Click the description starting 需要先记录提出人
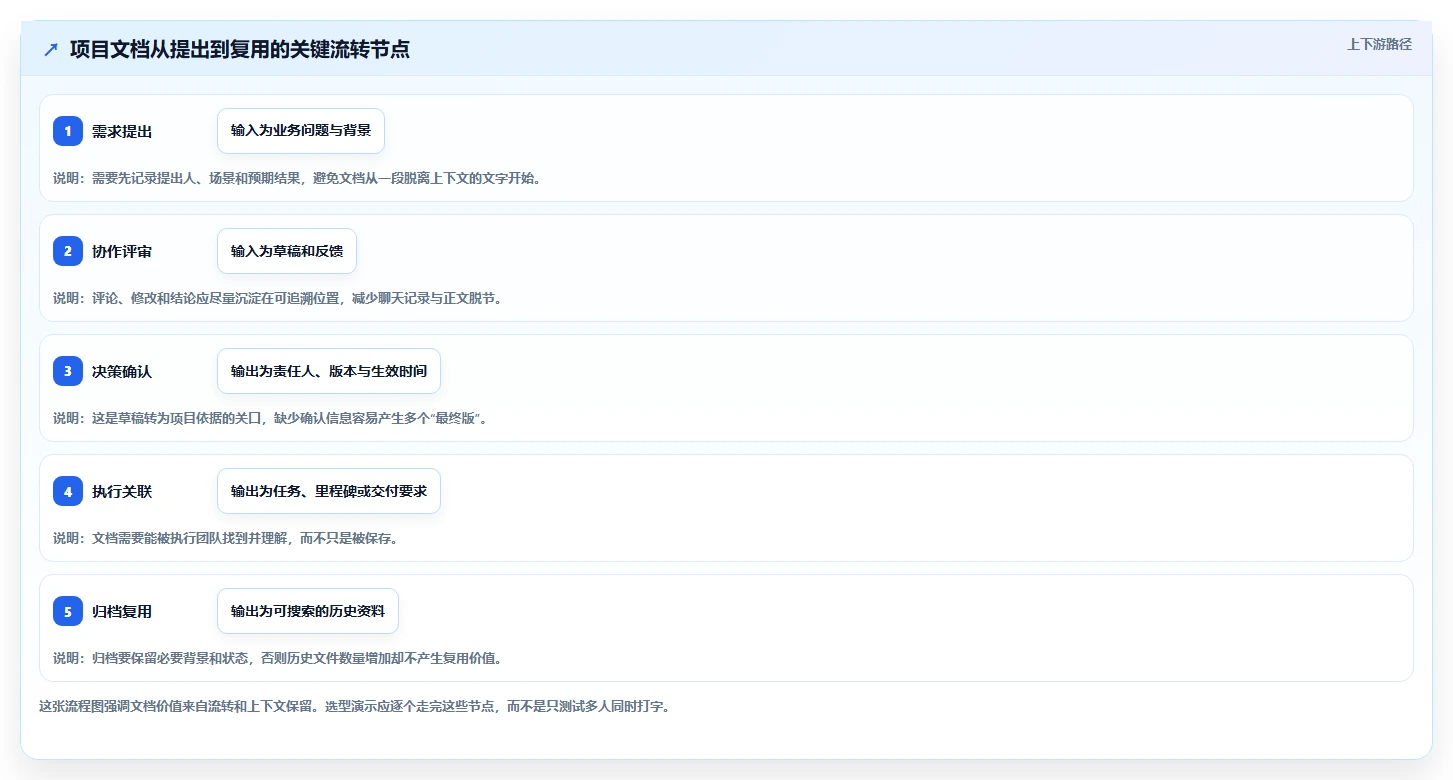Screen dimensions: 1453x780 click(297, 178)
